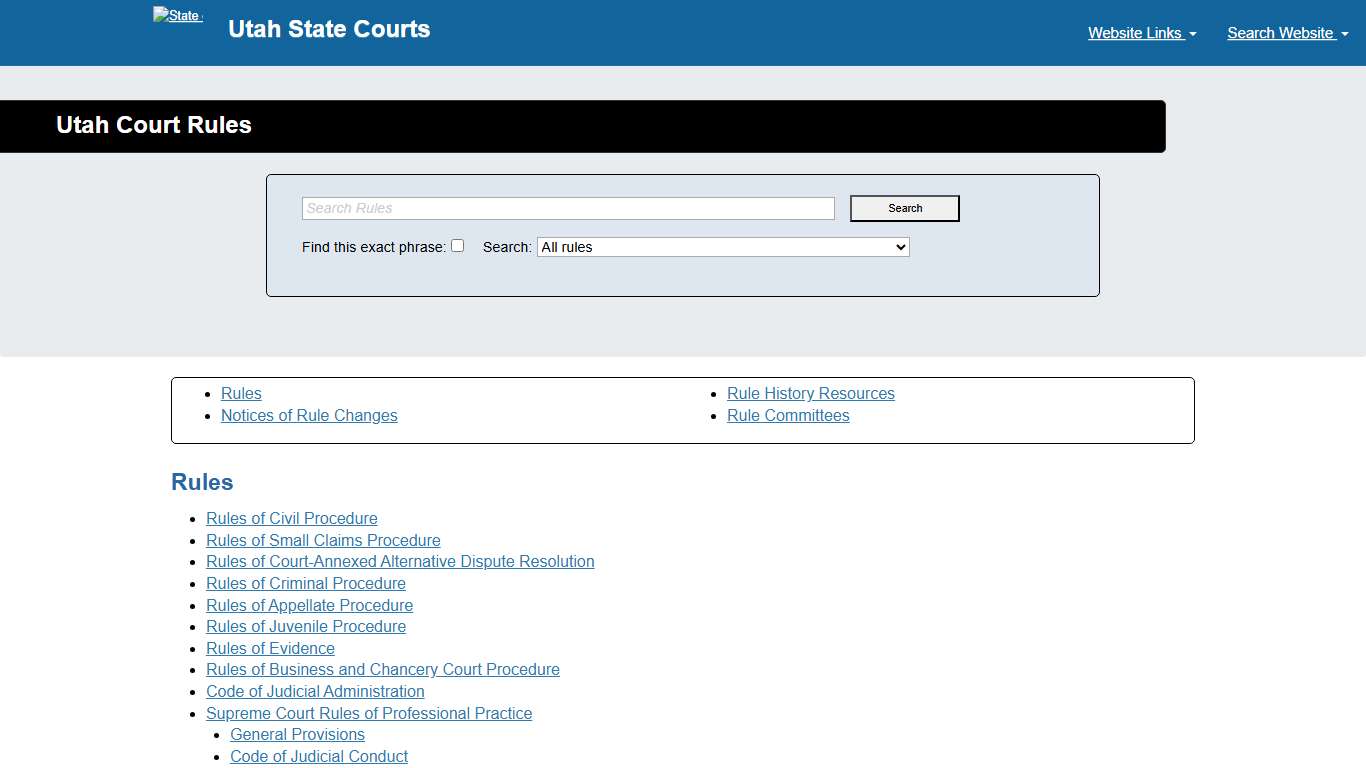Go to Rule History Resources
Screen dimensions: 1366x768
[810, 394]
